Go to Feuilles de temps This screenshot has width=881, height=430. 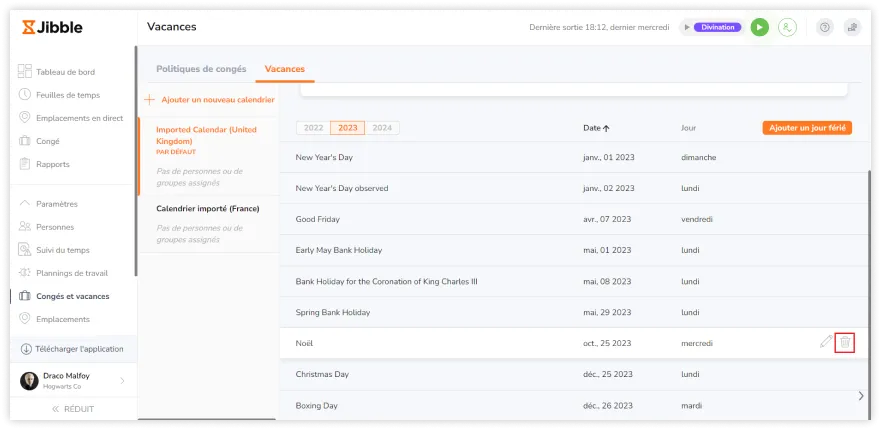click(x=67, y=95)
